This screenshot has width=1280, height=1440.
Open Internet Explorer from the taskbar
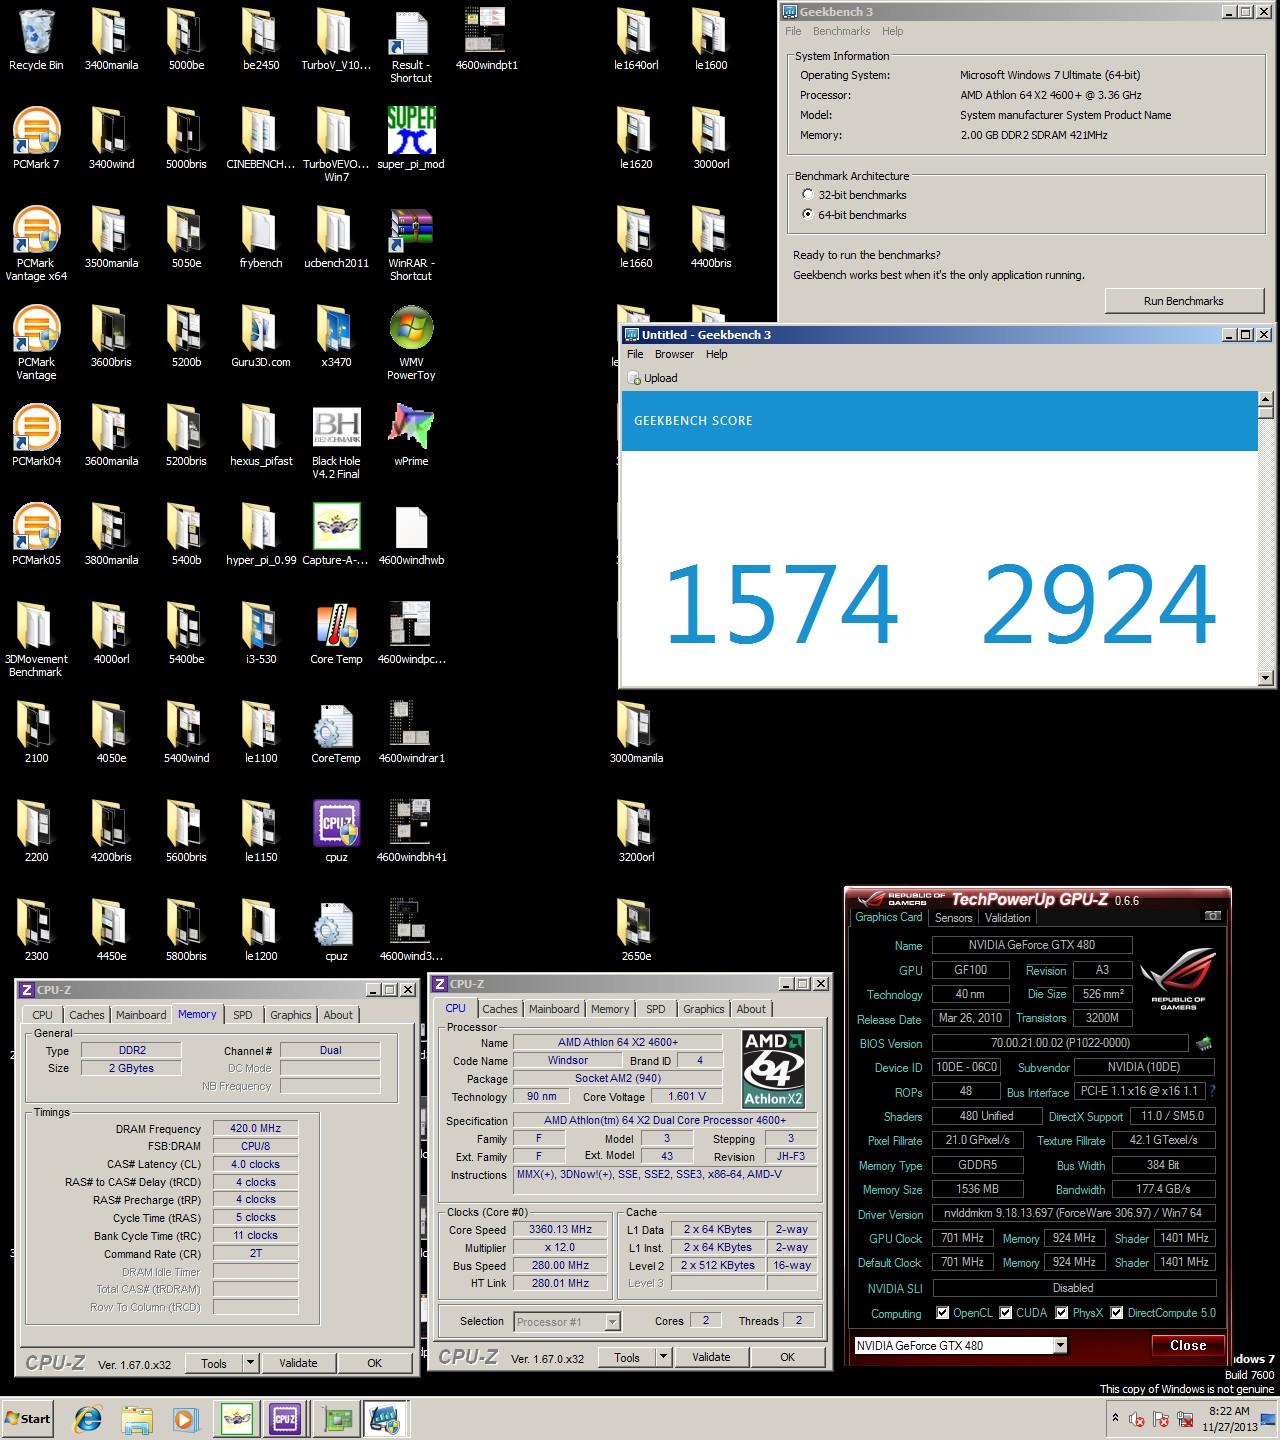(x=88, y=1419)
